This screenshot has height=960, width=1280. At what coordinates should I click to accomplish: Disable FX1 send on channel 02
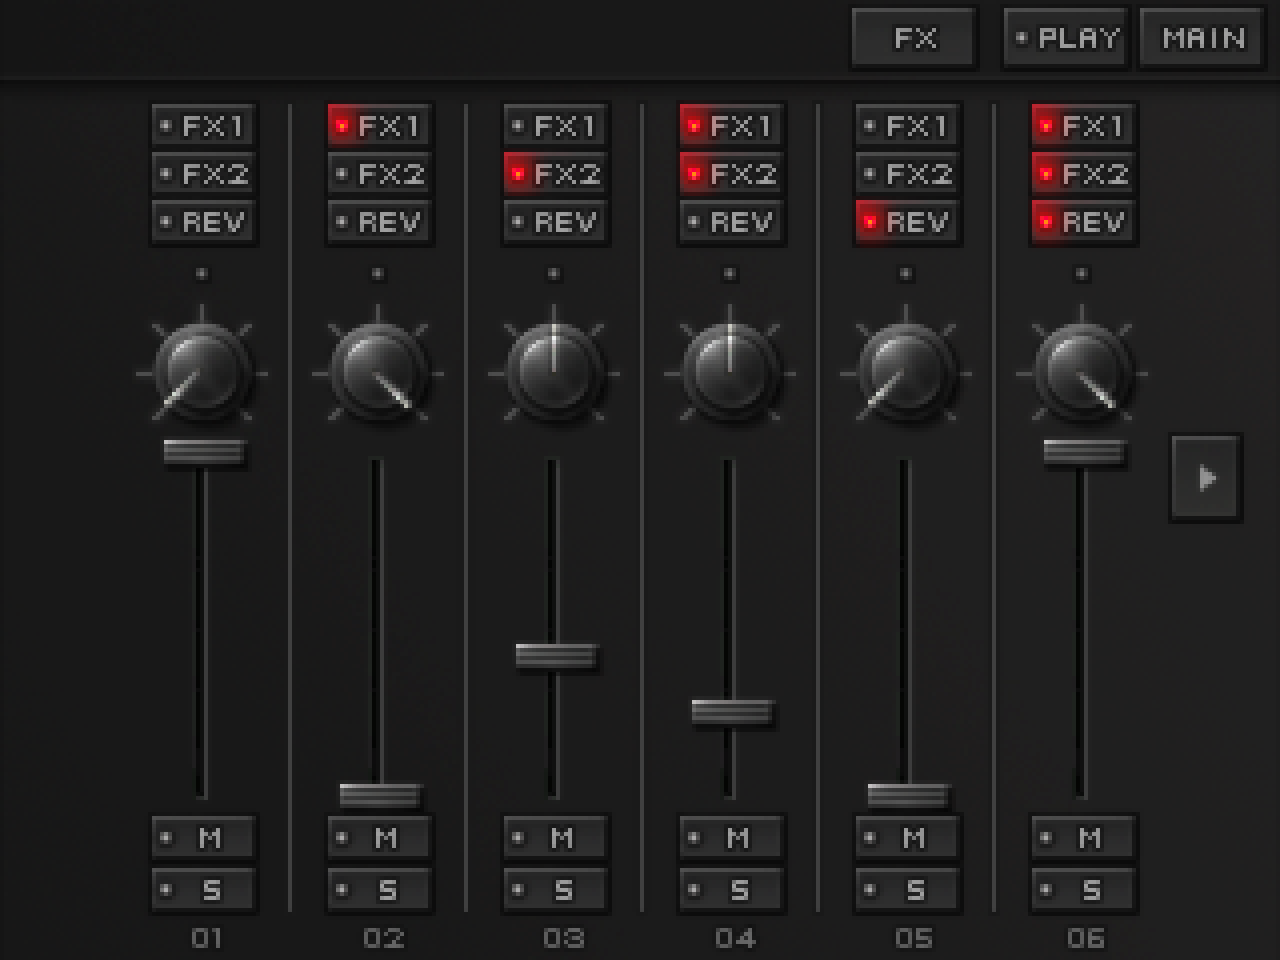coord(380,126)
